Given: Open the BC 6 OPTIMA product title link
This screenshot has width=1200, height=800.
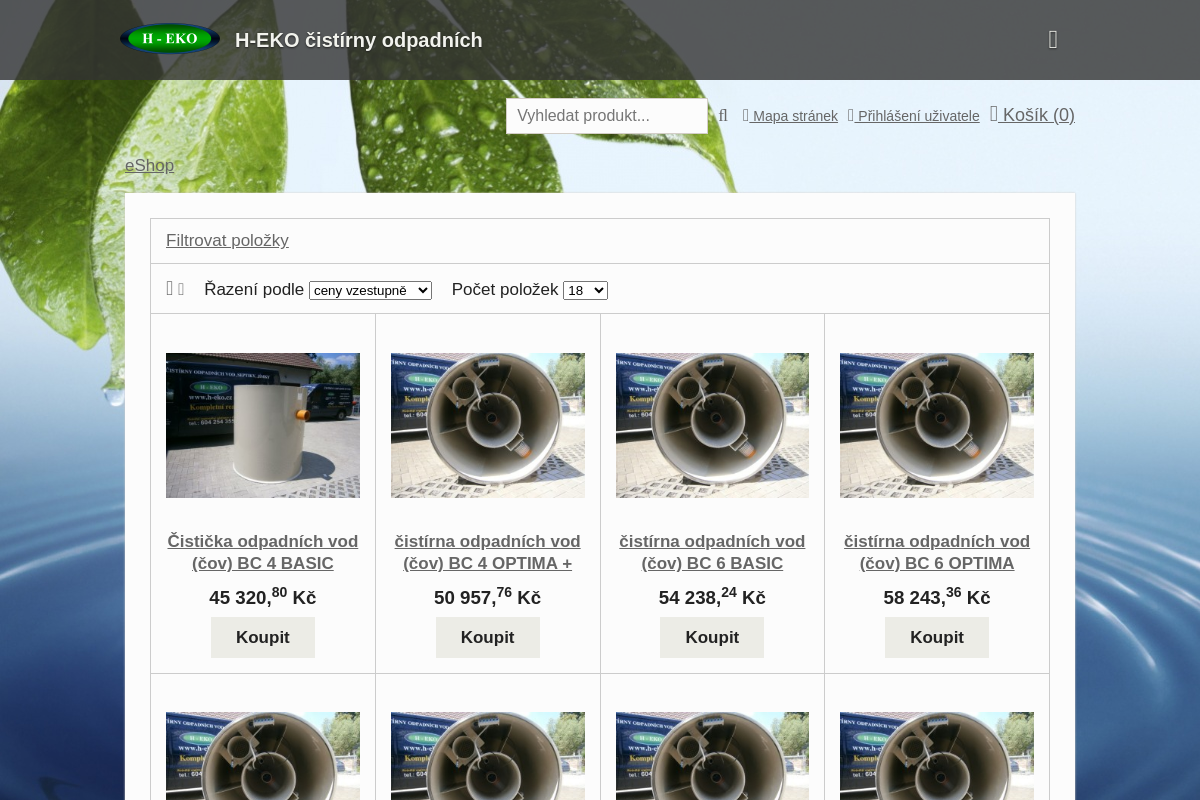Looking at the screenshot, I should tap(937, 552).
